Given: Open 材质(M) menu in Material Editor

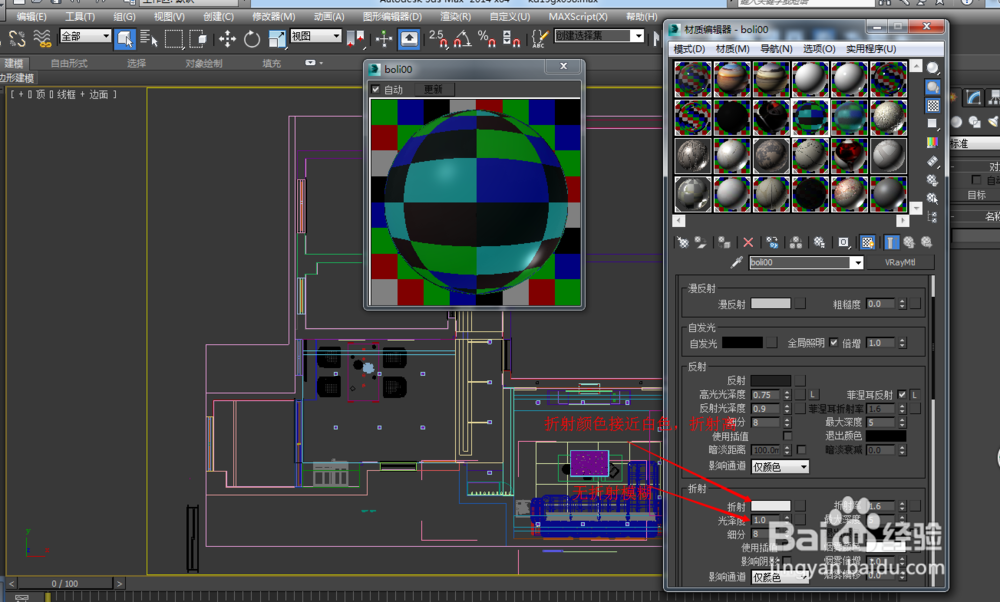Looking at the screenshot, I should pos(733,48).
